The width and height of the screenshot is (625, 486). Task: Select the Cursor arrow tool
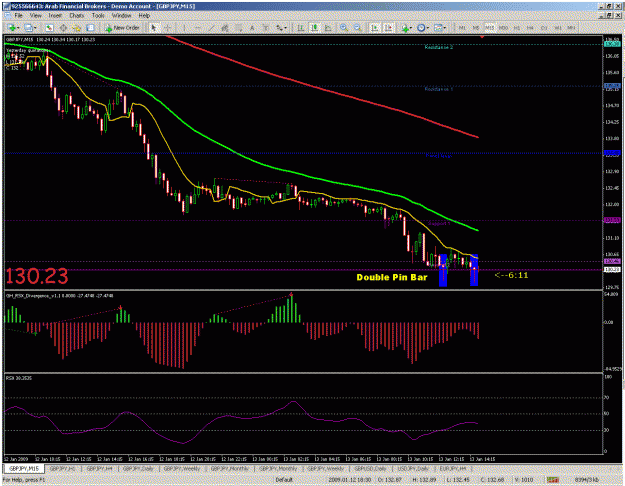pos(154,28)
